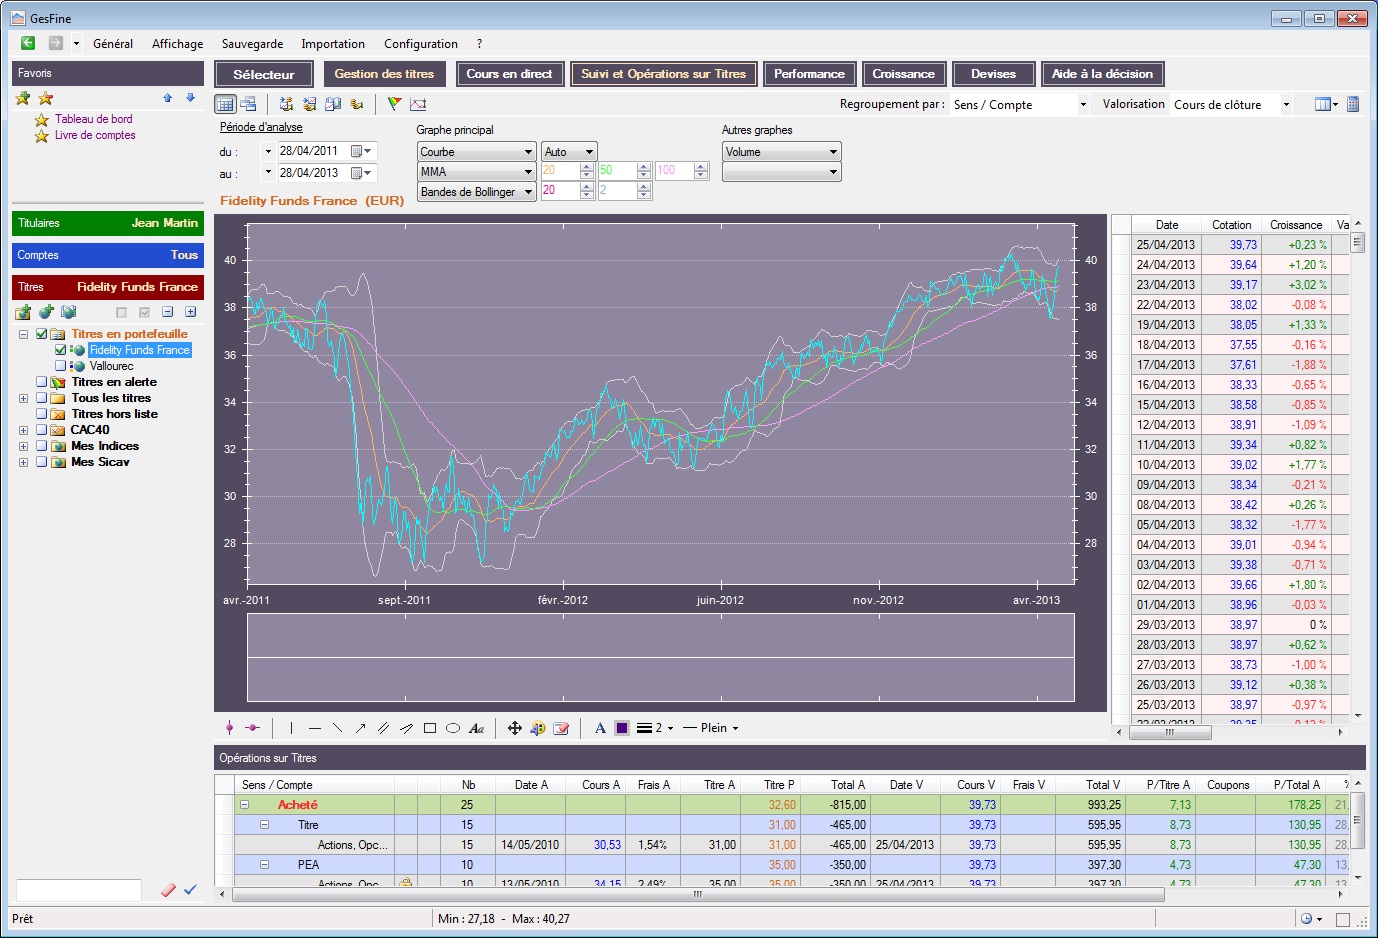Open the Sauvegarde menu

point(252,44)
